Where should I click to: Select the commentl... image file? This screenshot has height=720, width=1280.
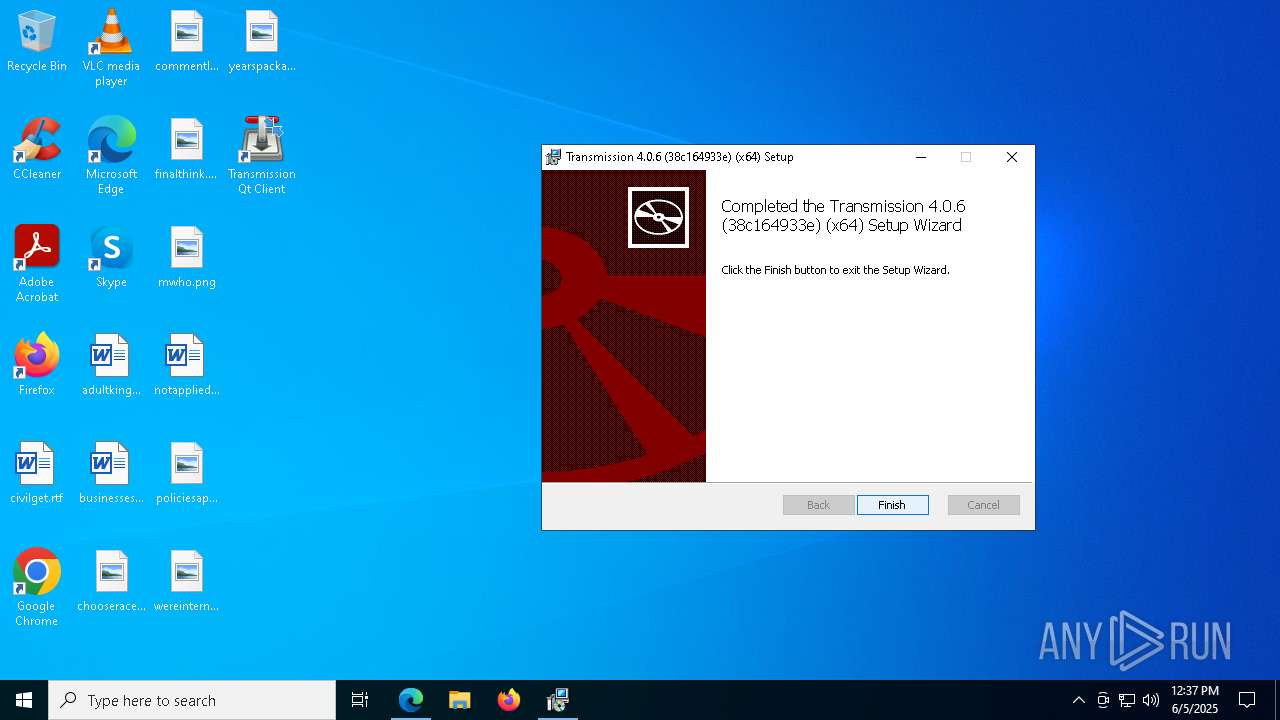pos(187,42)
